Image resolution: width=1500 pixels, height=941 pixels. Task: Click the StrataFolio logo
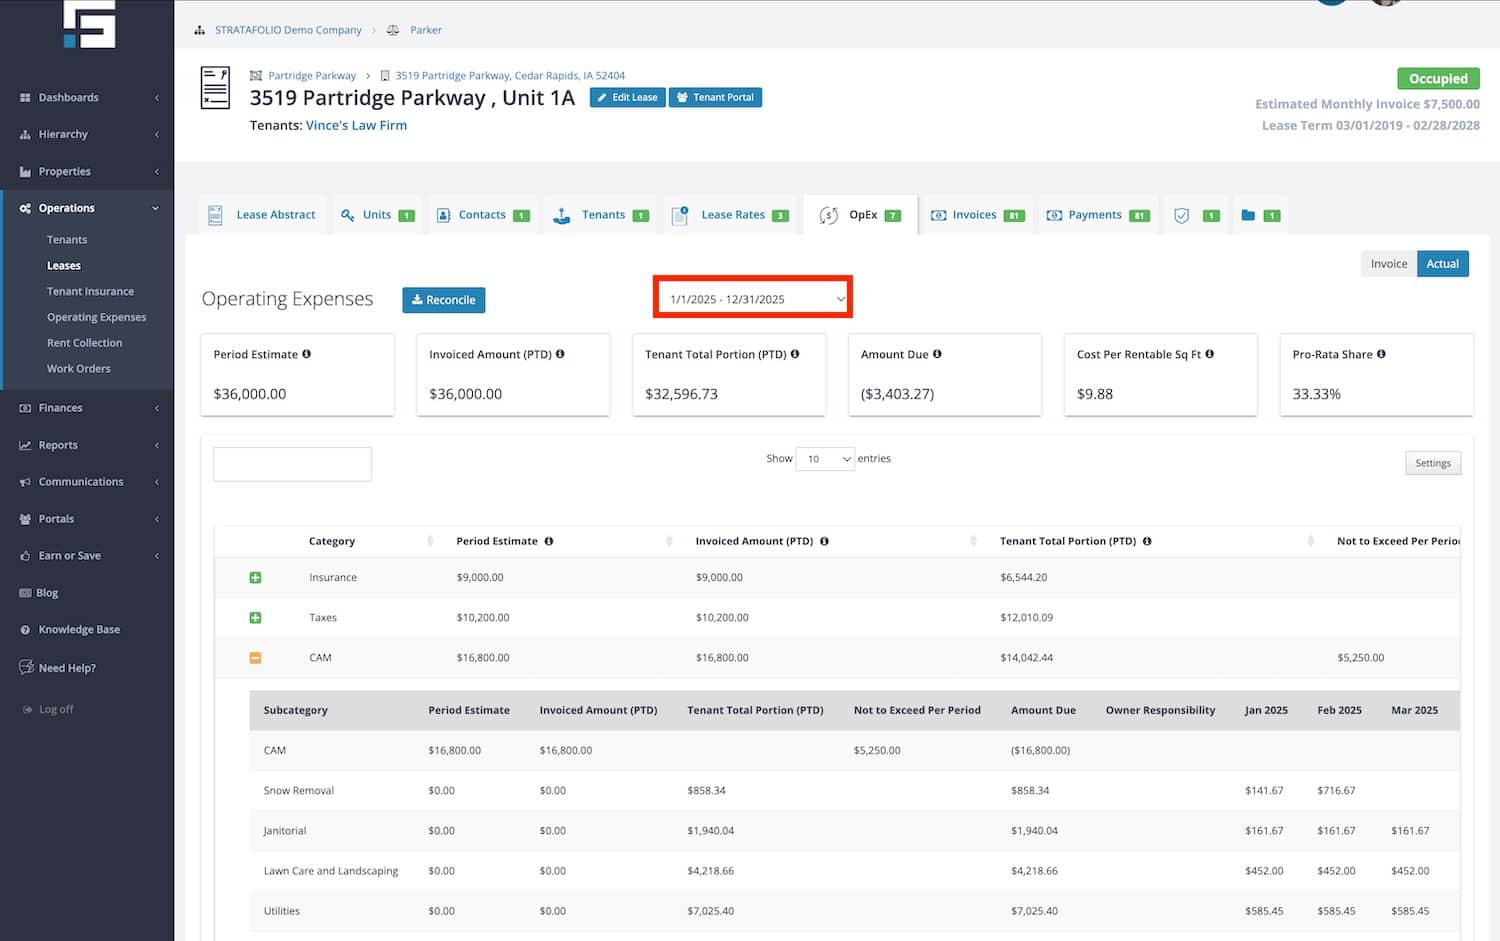[x=89, y=24]
